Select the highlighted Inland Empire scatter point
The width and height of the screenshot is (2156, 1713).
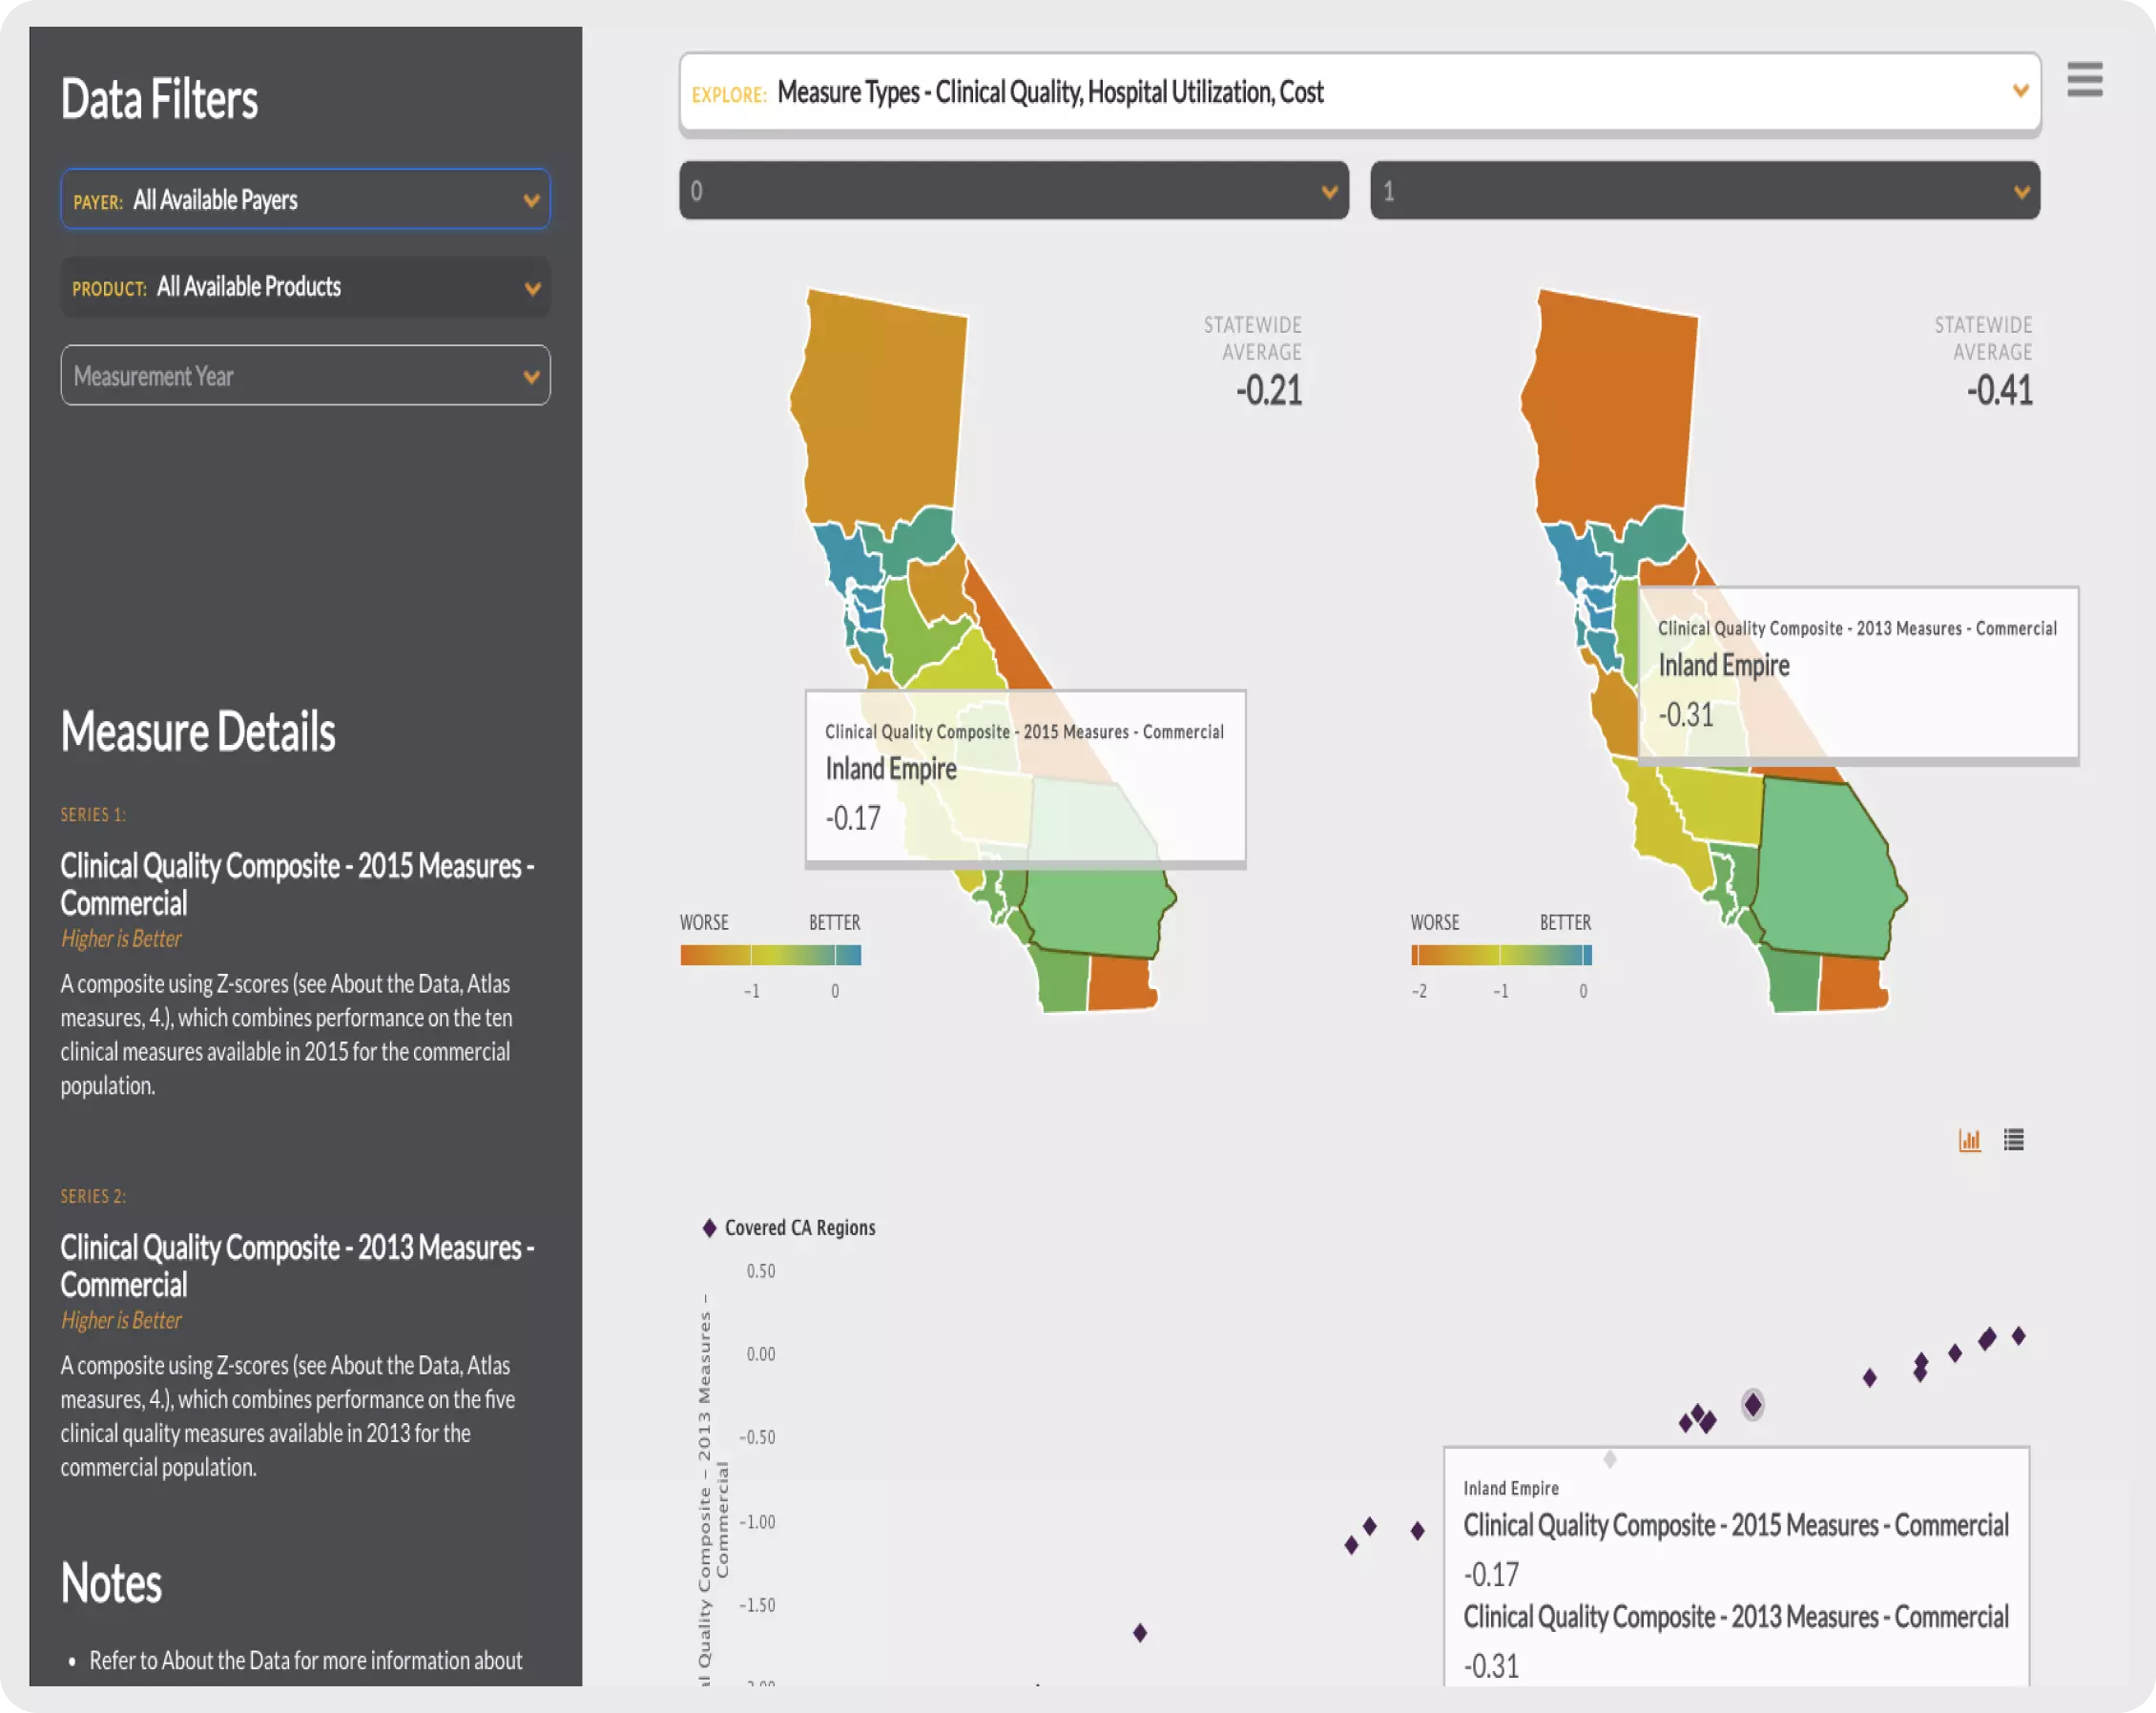point(1752,1405)
